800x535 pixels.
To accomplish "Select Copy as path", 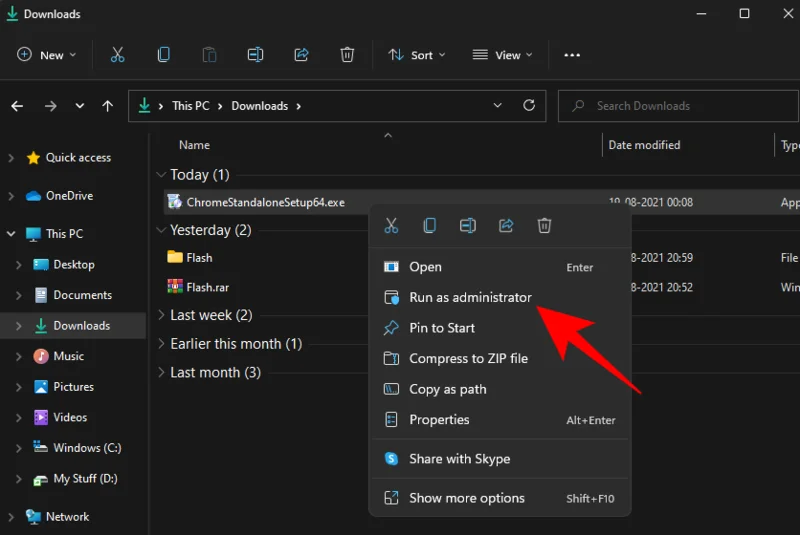I will pyautogui.click(x=499, y=389).
